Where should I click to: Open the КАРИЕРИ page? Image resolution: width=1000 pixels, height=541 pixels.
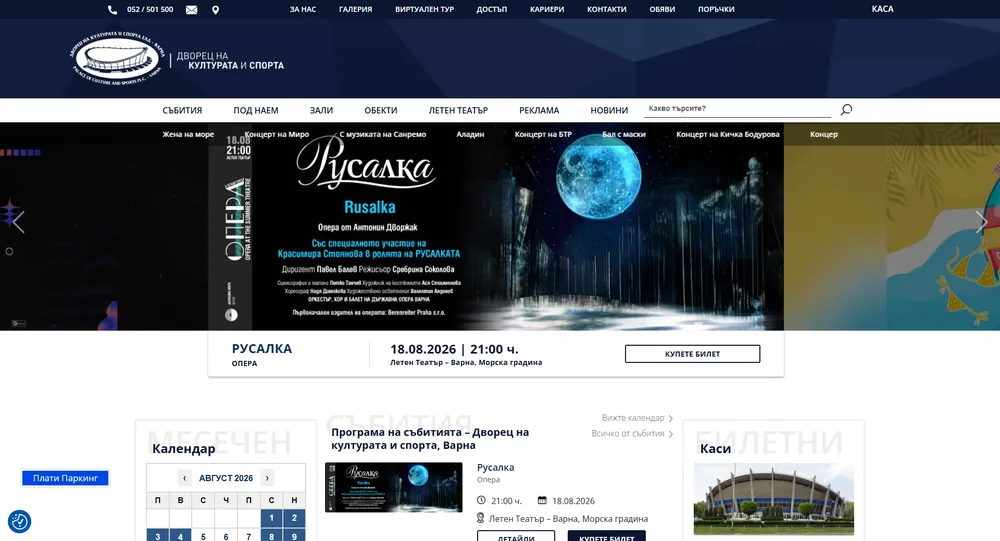tap(547, 10)
